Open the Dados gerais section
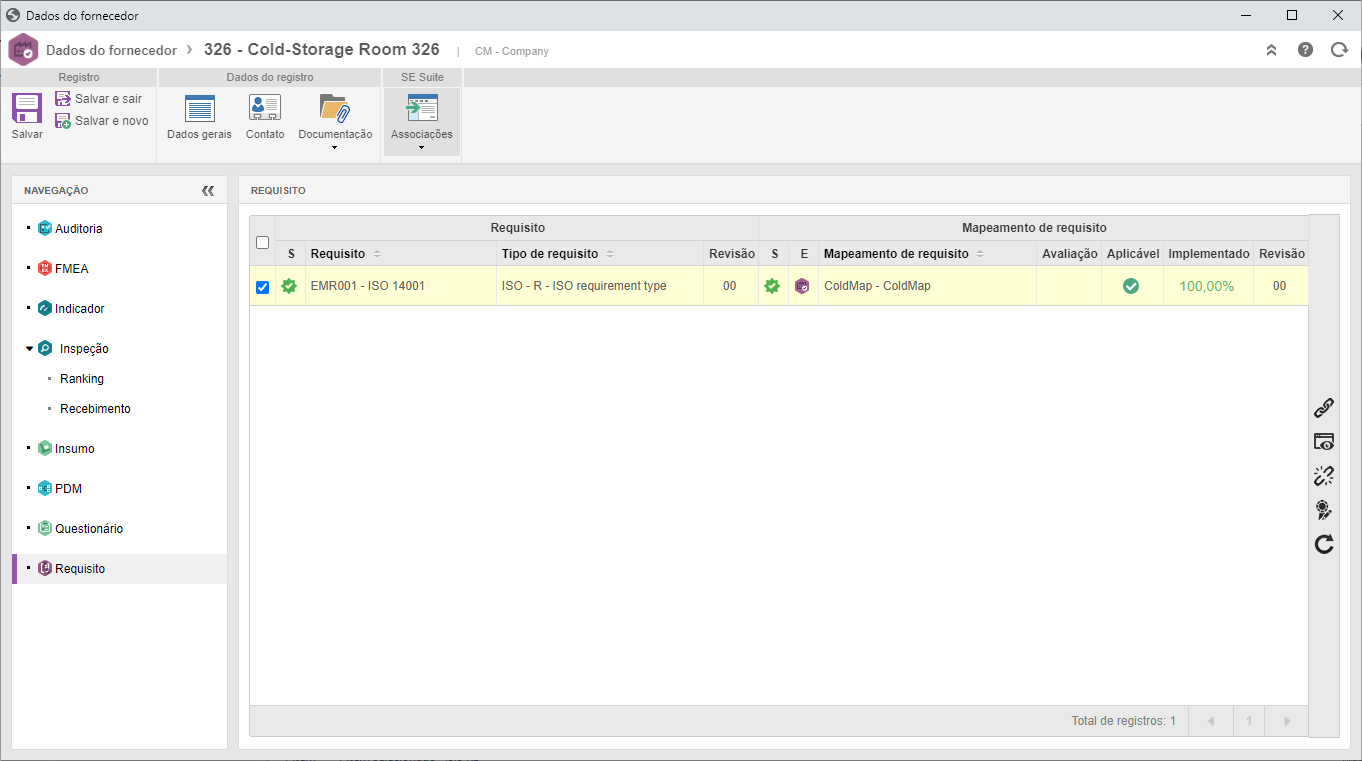Image resolution: width=1362 pixels, height=761 pixels. pos(199,117)
